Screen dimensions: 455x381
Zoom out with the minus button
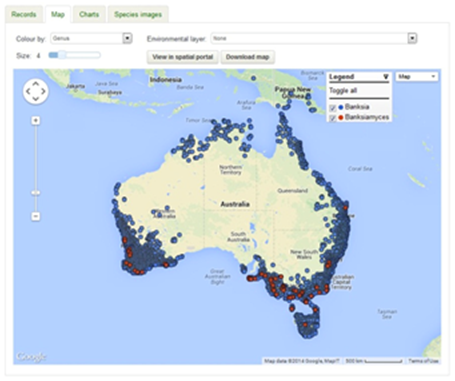[x=36, y=216]
